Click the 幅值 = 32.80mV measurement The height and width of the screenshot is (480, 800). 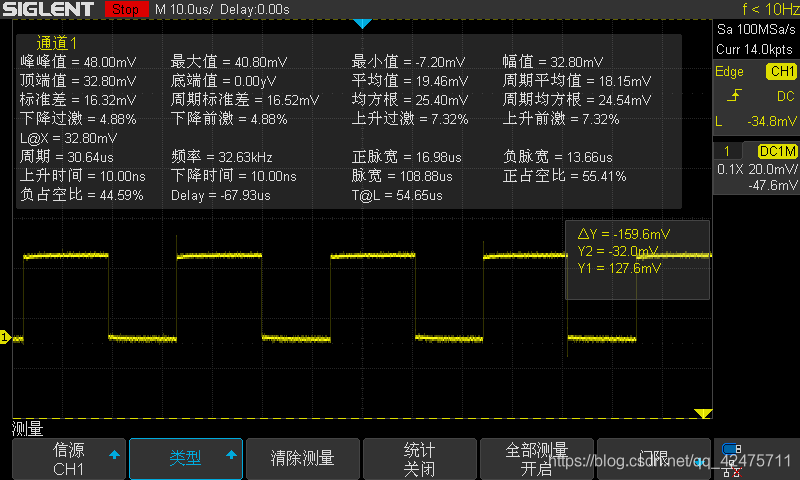553,62
